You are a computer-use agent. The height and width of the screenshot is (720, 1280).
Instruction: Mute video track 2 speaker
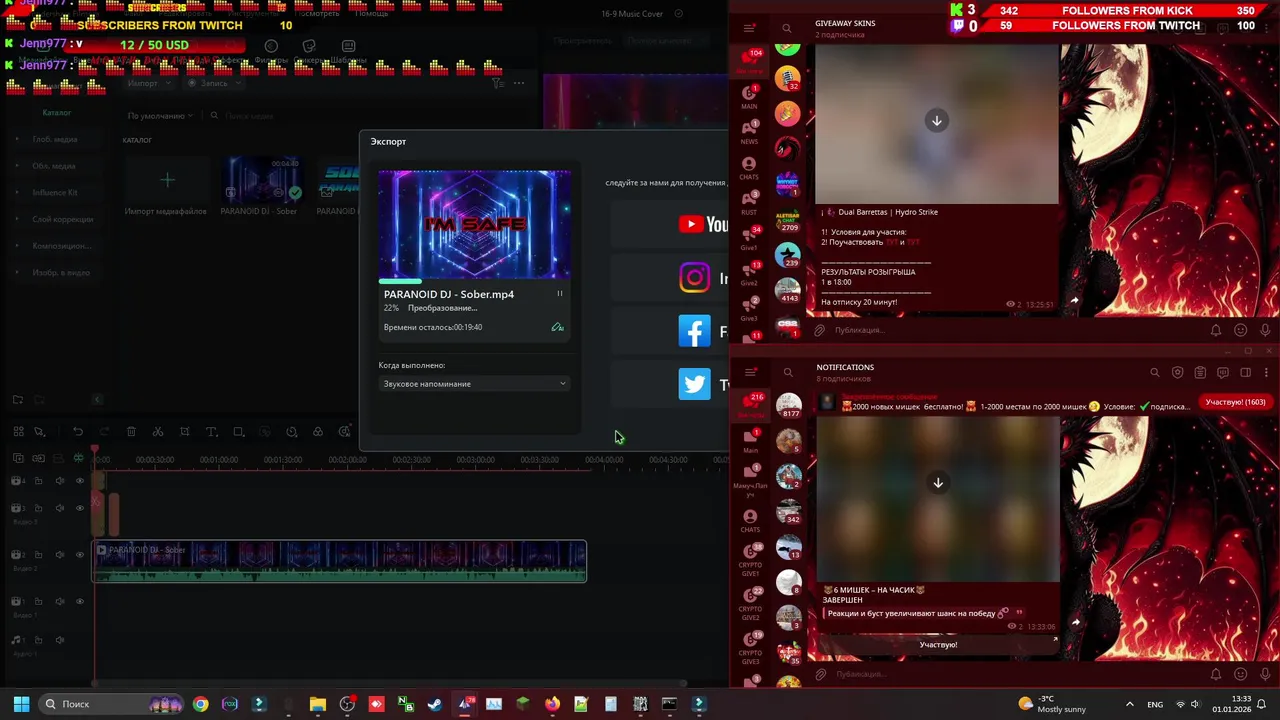60,555
